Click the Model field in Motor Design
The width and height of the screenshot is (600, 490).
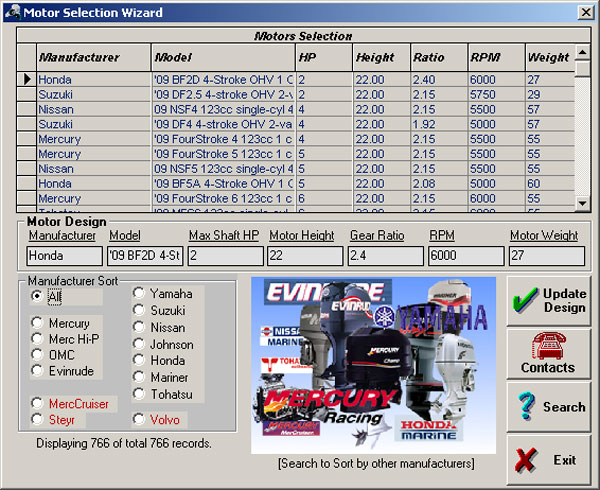click(145, 256)
